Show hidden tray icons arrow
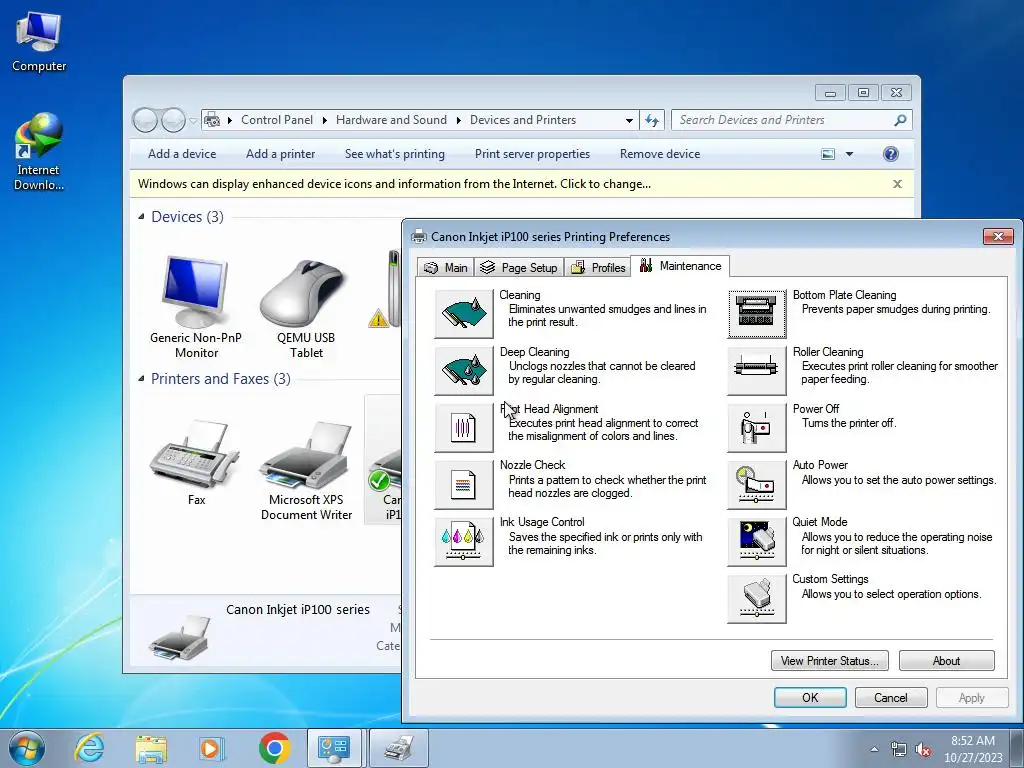This screenshot has height=768, width=1024. (874, 750)
